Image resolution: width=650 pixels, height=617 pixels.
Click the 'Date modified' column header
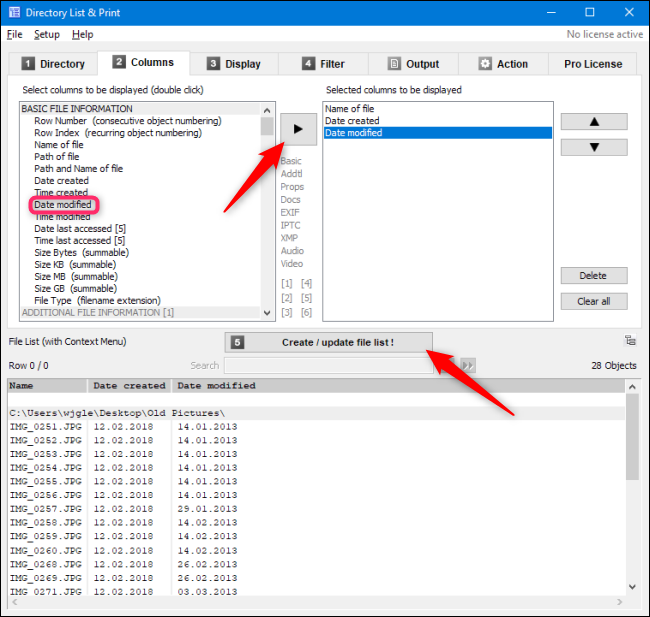pyautogui.click(x=216, y=386)
